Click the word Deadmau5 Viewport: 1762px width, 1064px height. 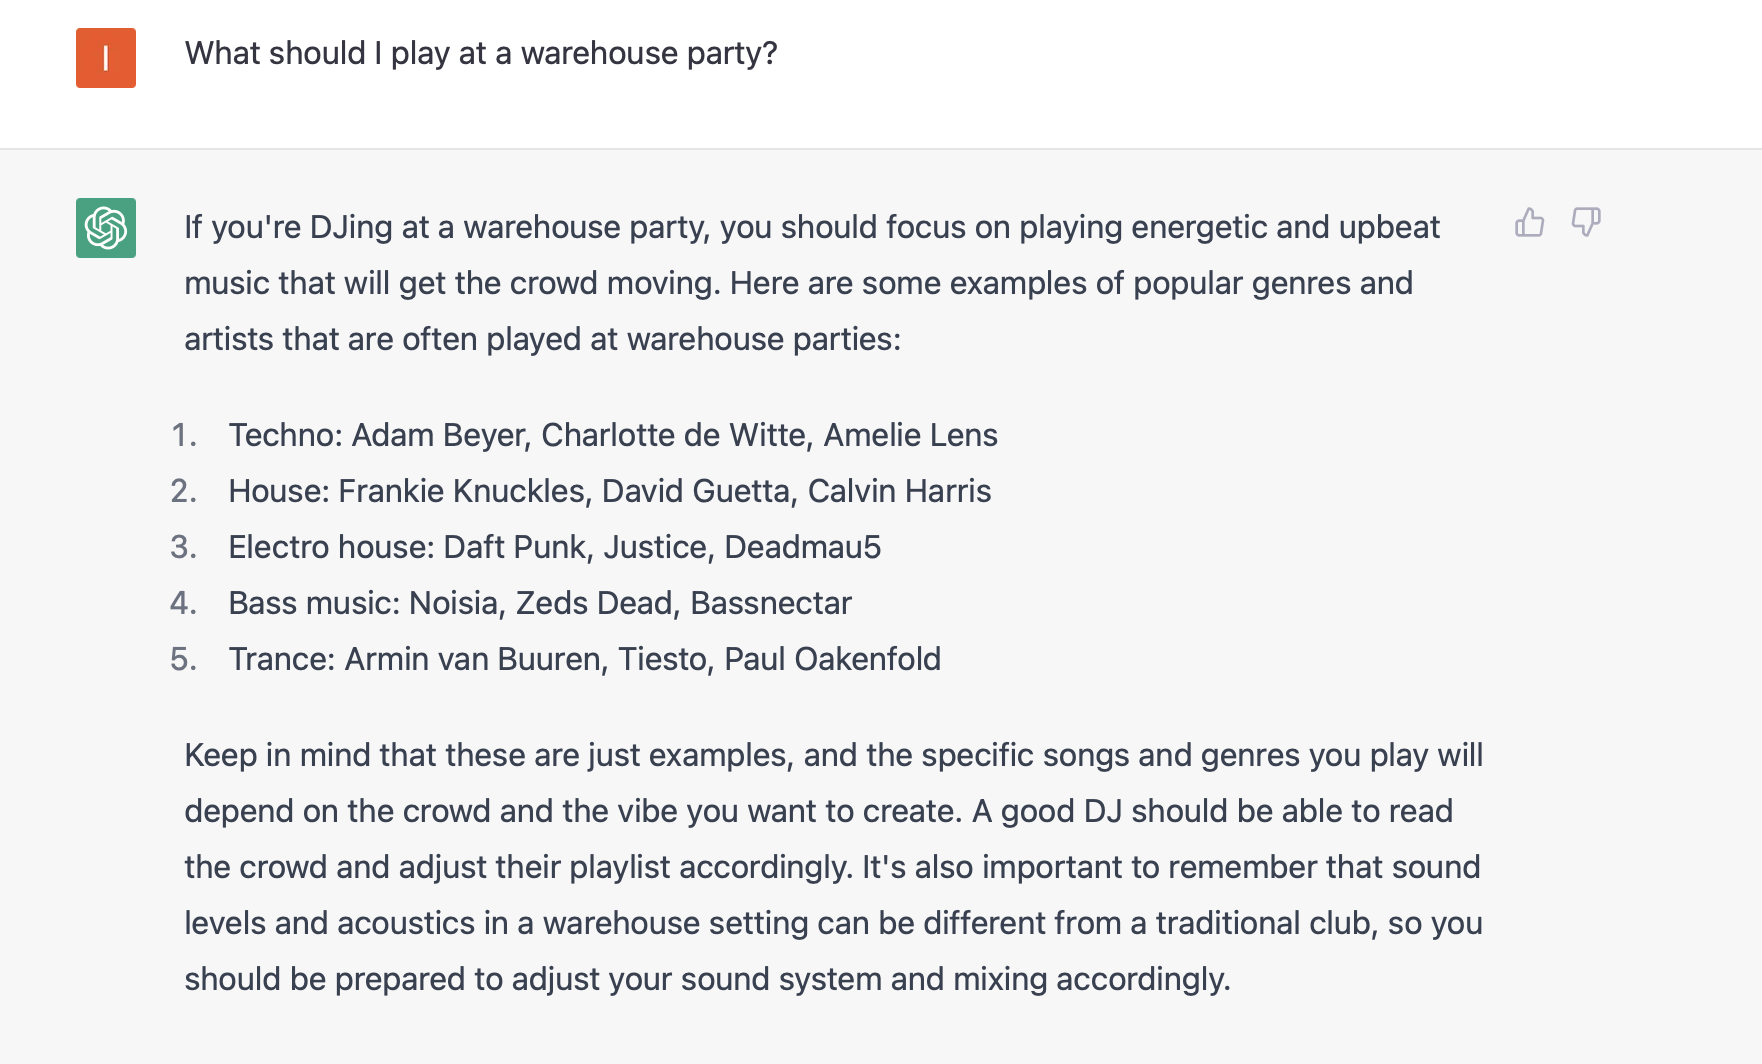[x=803, y=547]
